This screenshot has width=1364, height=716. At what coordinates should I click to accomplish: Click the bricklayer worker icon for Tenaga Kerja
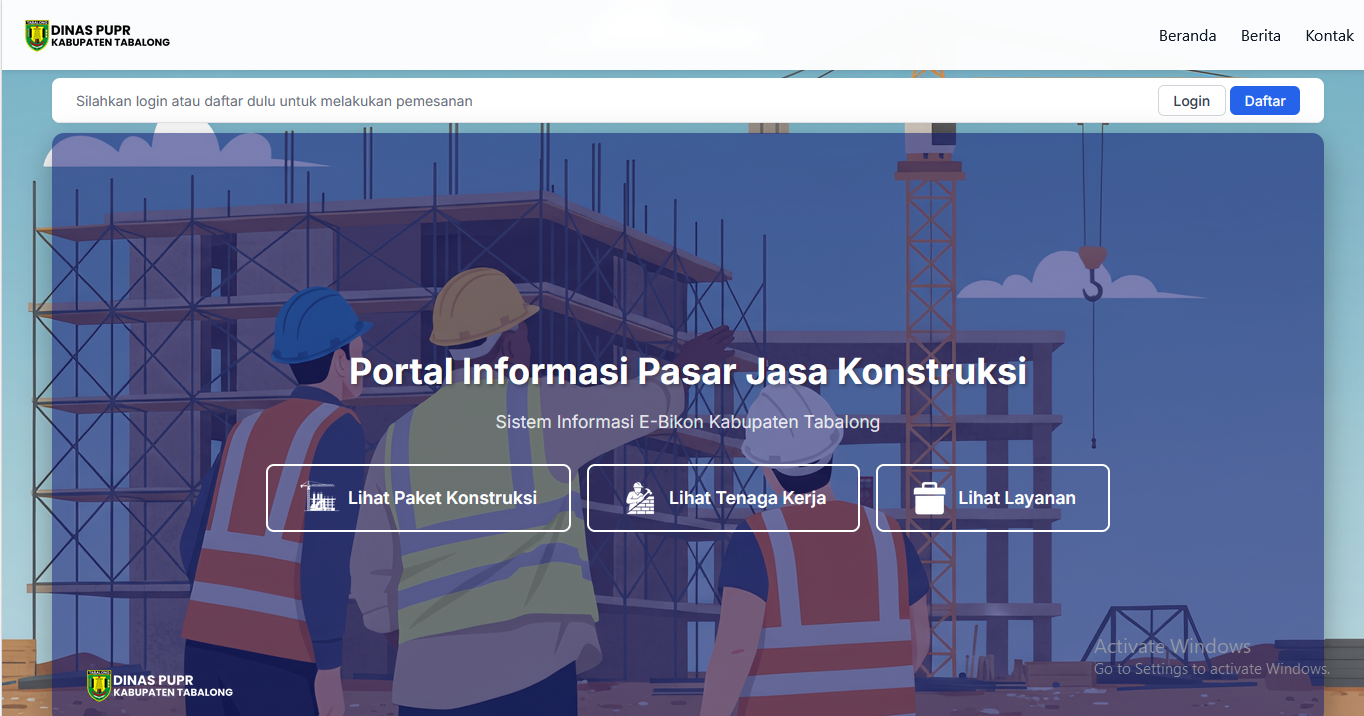click(640, 498)
